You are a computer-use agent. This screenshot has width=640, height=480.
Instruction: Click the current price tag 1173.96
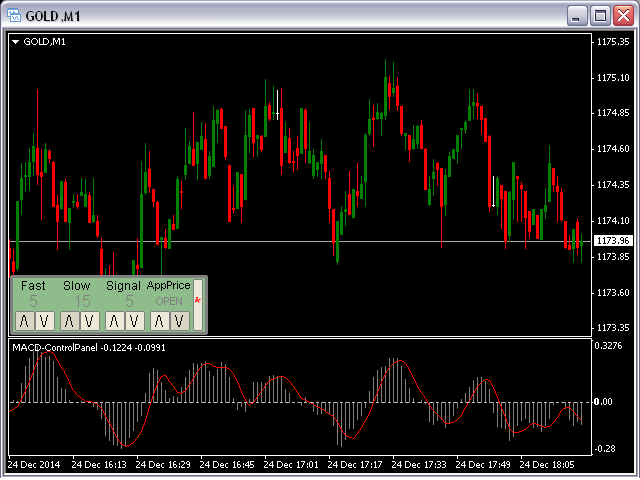[x=612, y=241]
